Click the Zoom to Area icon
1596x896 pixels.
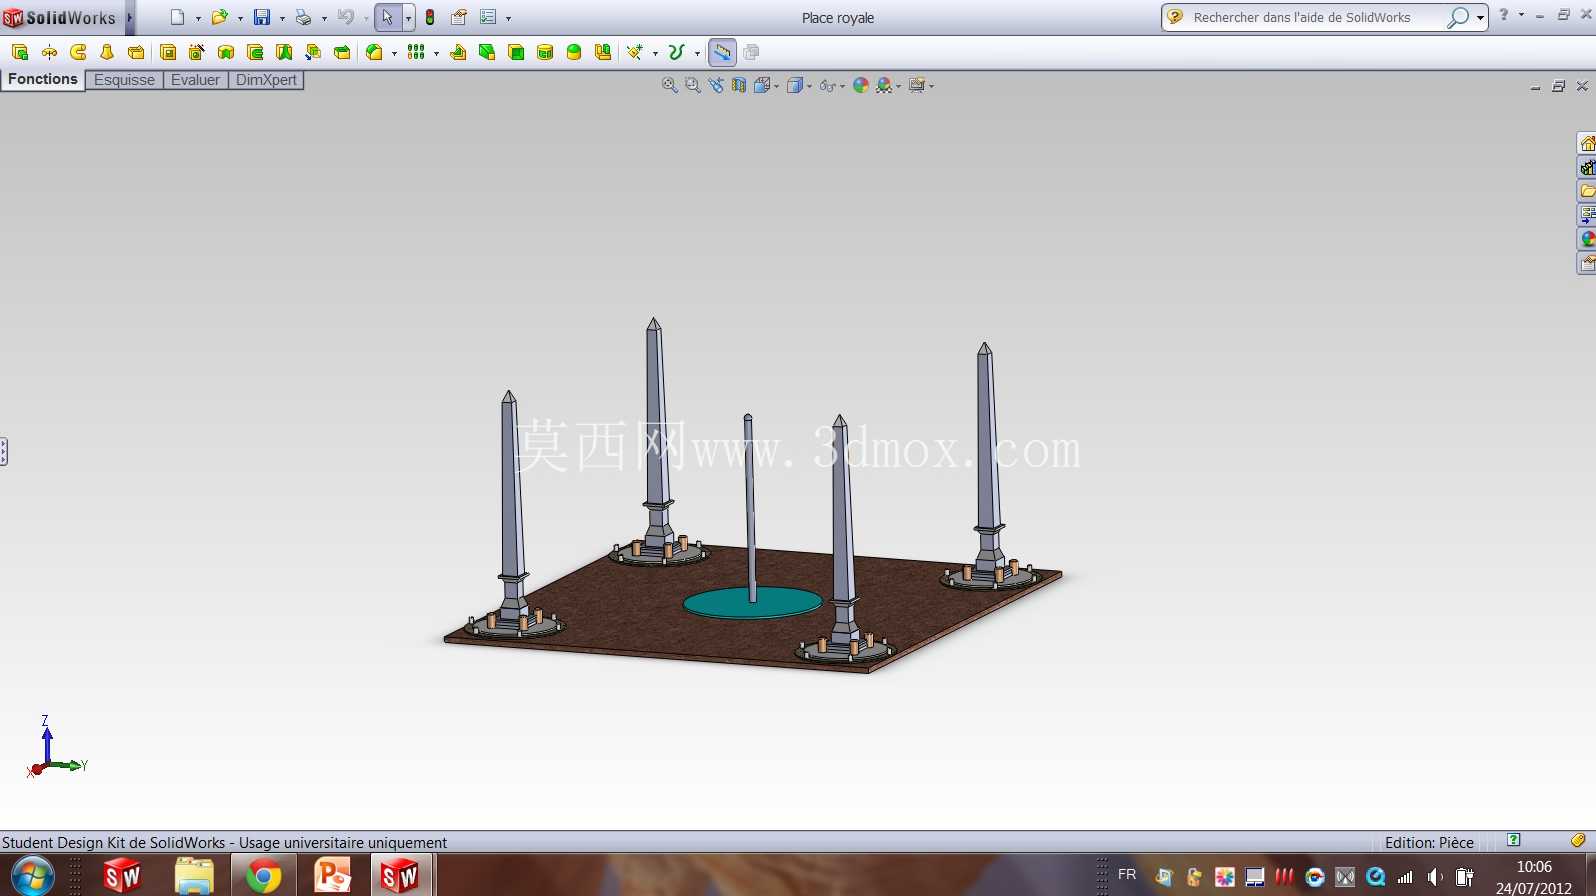[x=692, y=86]
